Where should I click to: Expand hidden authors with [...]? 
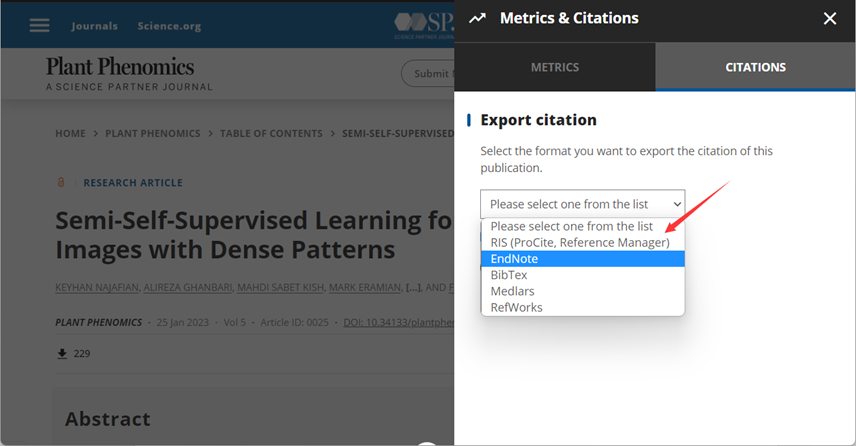(x=413, y=288)
